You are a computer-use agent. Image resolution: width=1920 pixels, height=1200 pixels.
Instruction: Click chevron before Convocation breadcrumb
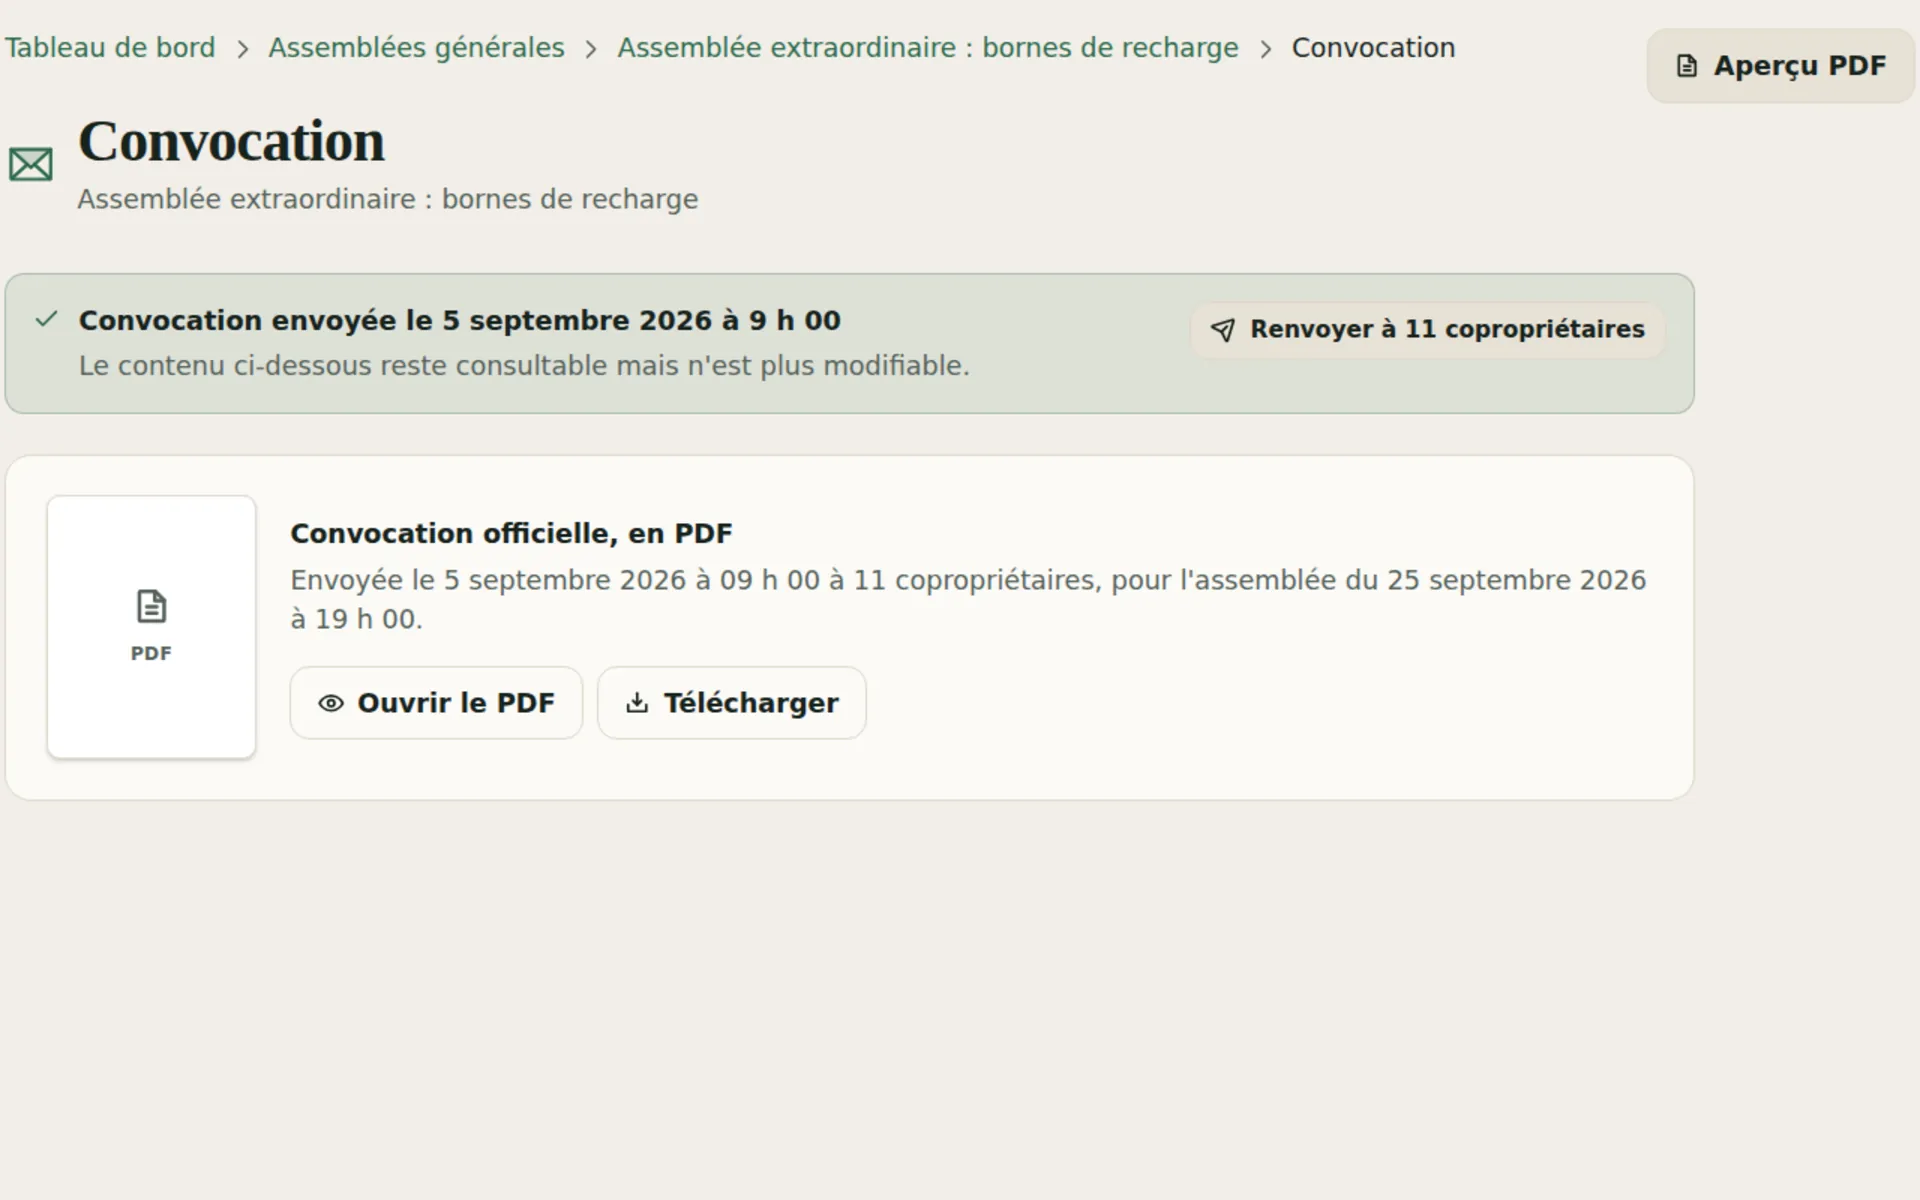(1265, 49)
